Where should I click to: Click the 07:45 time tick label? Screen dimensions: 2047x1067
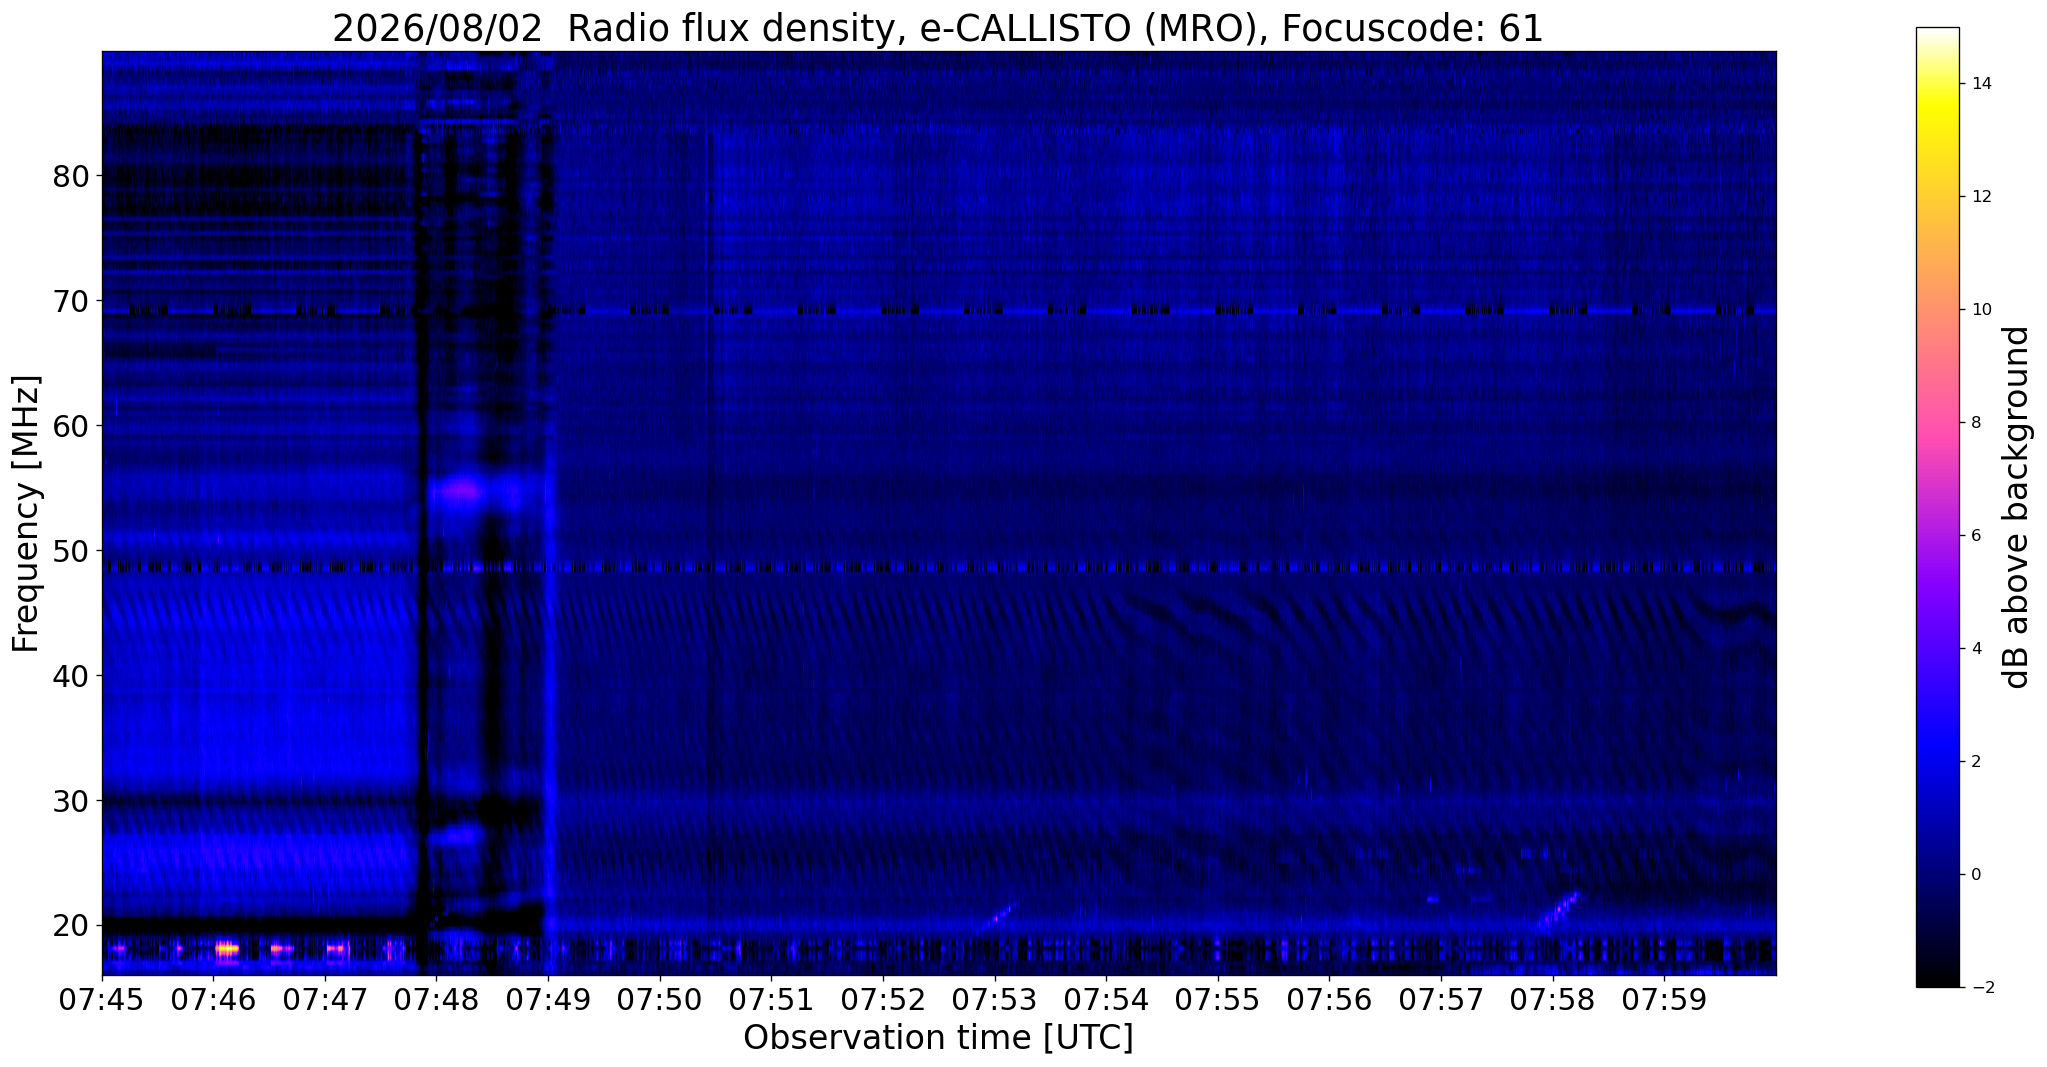pos(102,1000)
